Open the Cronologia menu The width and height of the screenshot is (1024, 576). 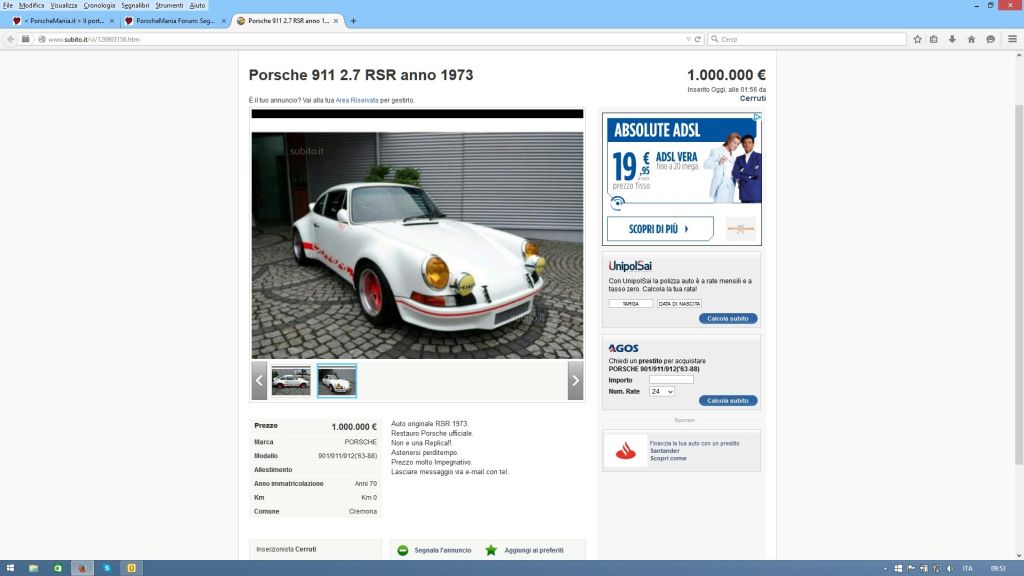99,5
